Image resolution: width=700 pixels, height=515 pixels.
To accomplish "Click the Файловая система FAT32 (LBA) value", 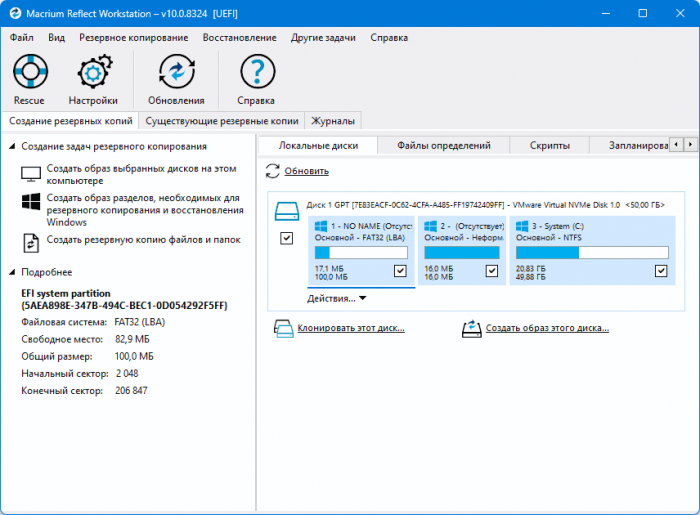I will pyautogui.click(x=140, y=322).
